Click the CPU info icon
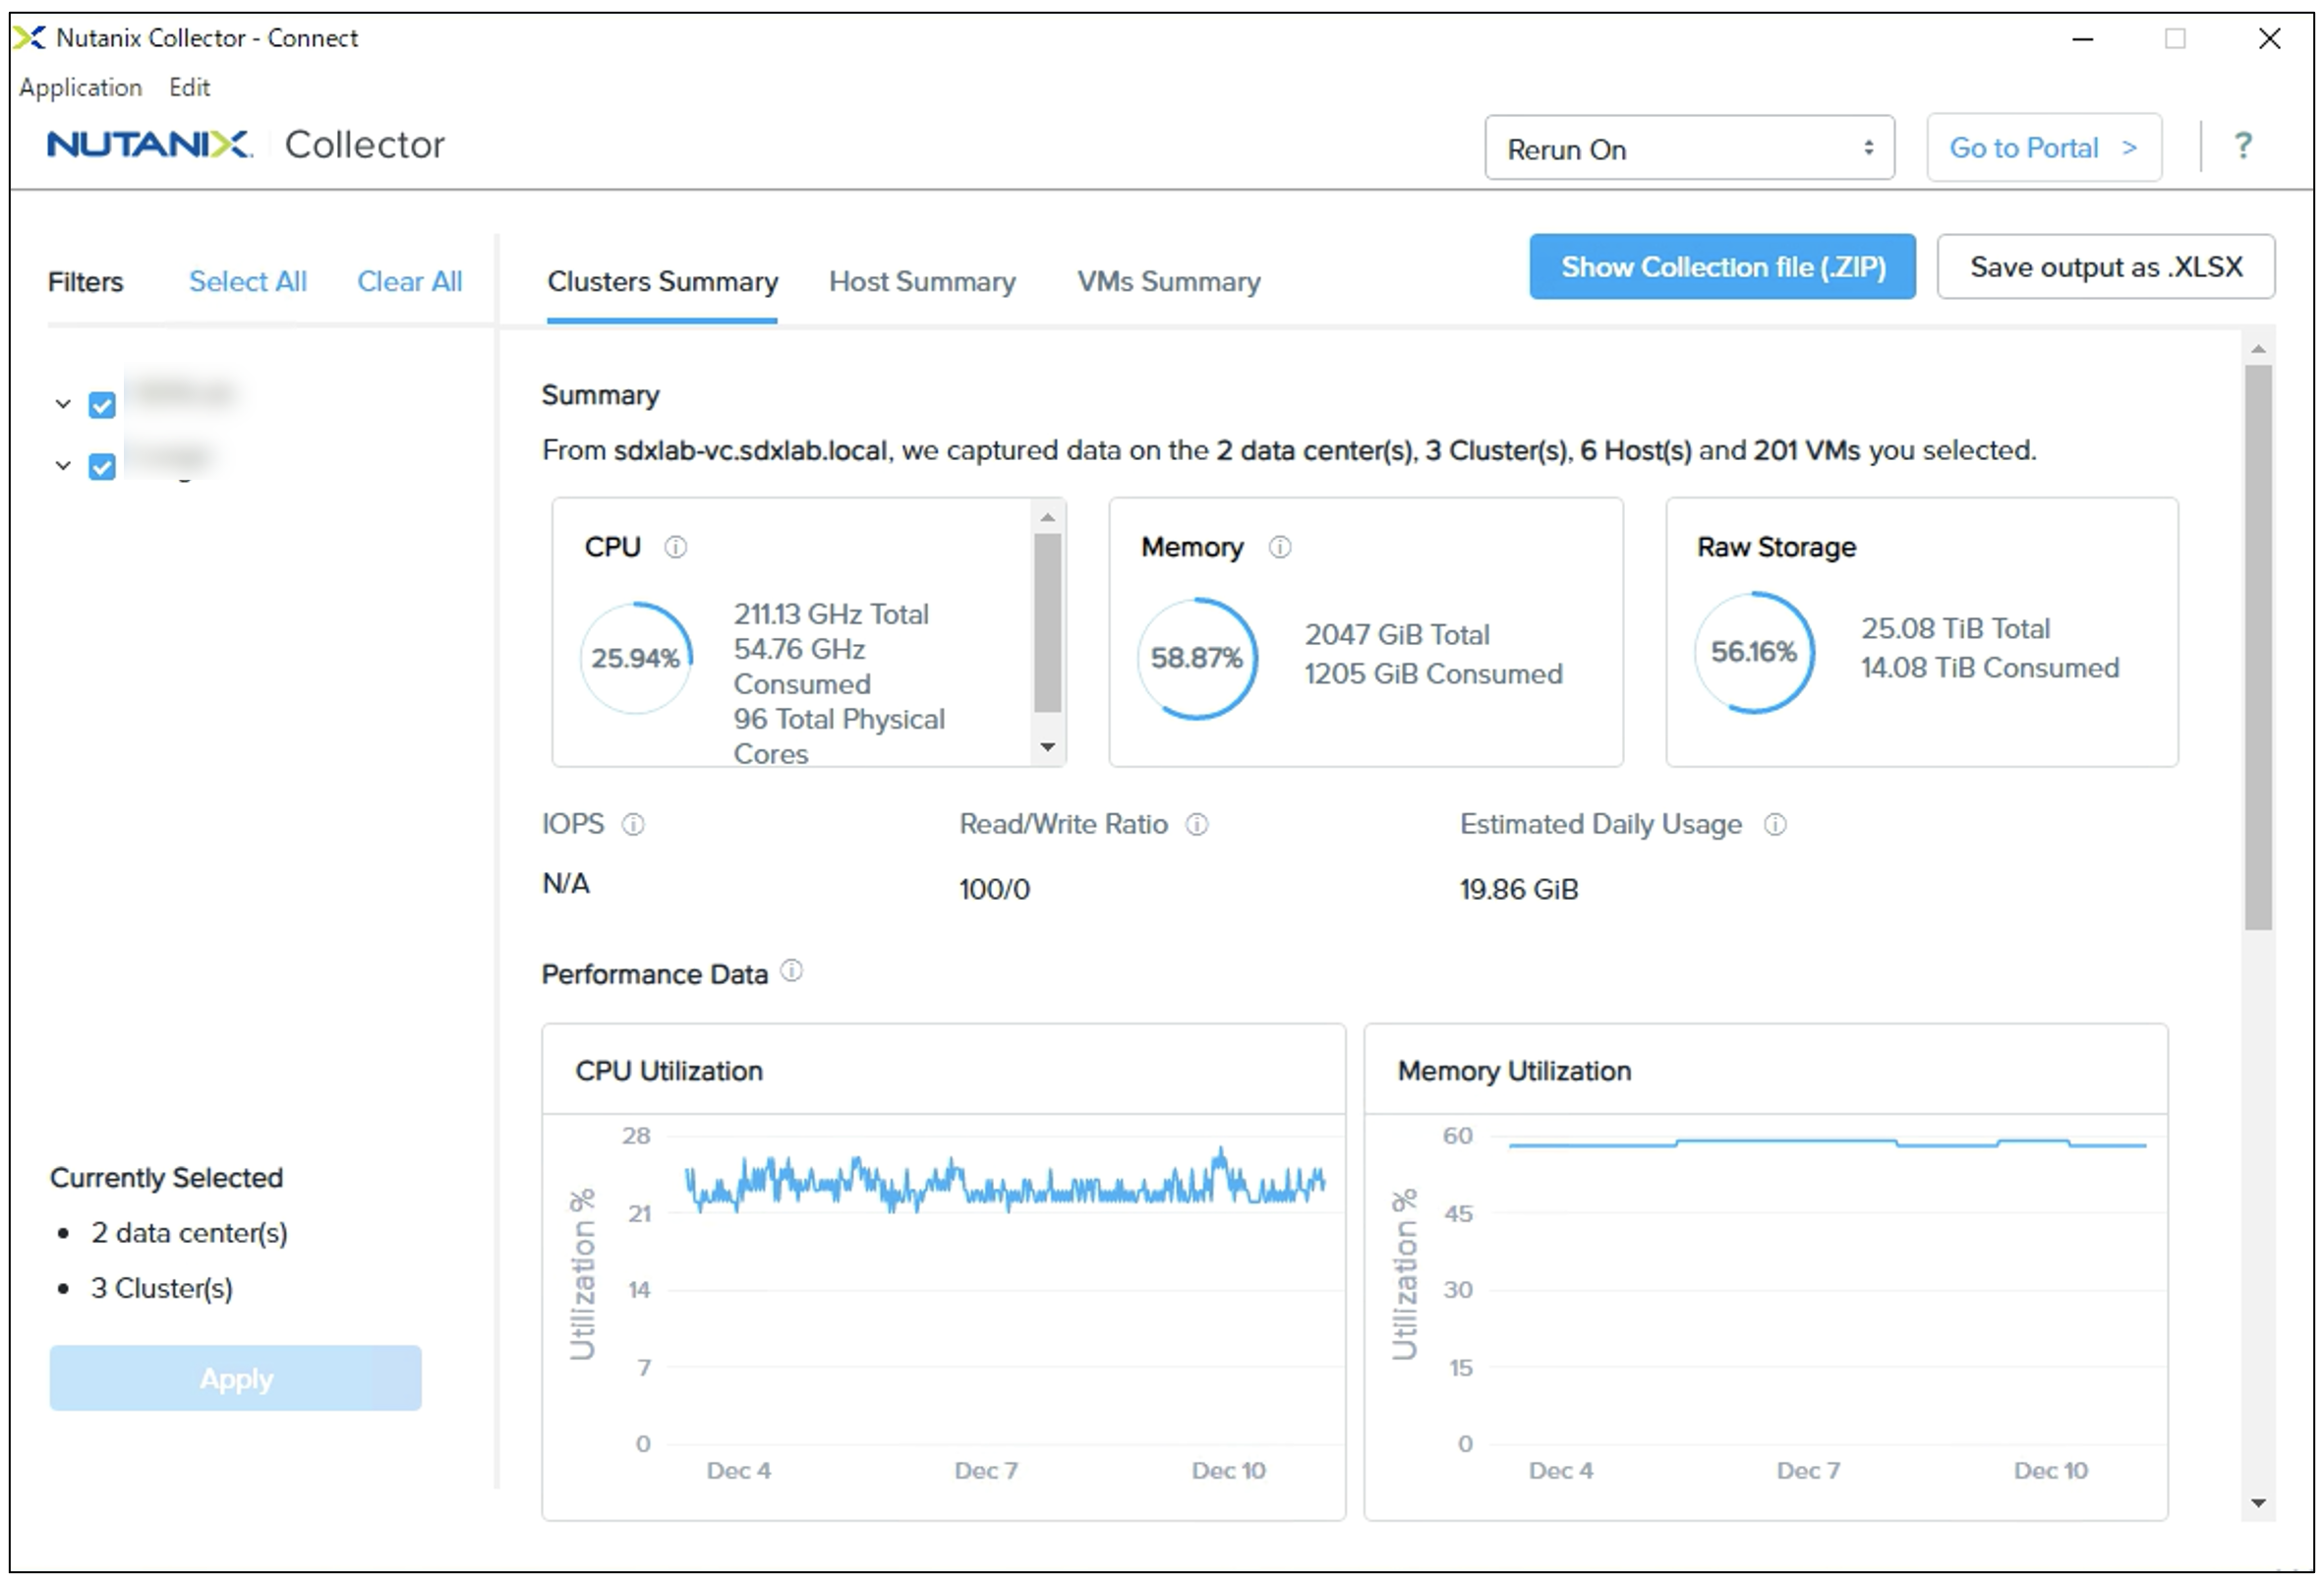 (676, 547)
